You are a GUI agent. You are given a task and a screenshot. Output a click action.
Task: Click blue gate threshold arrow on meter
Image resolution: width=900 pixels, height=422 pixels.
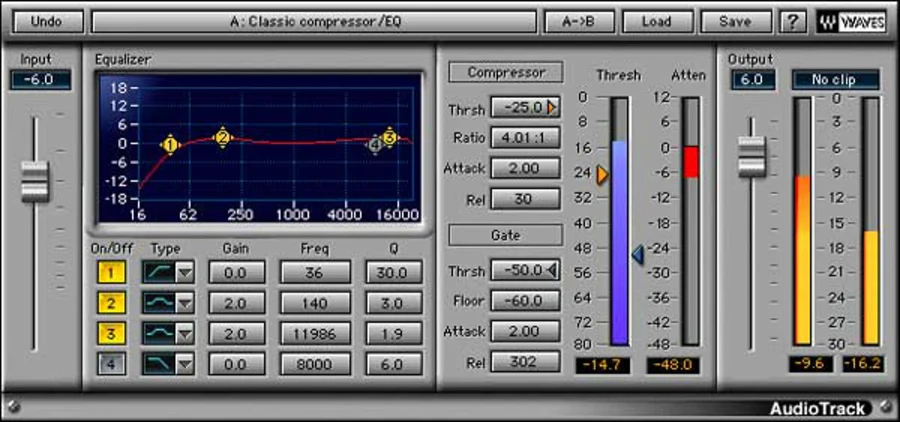(638, 254)
